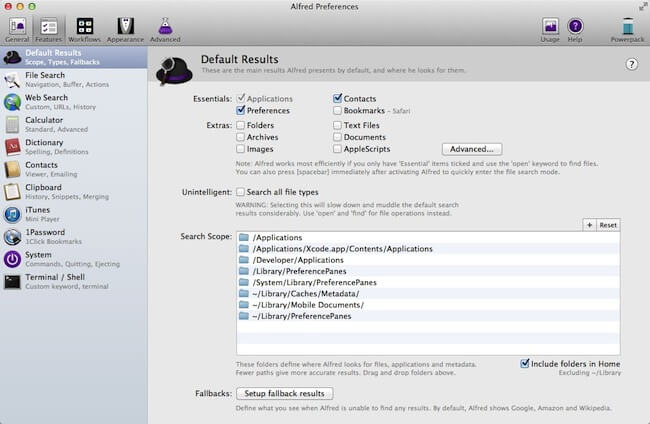The width and height of the screenshot is (650, 424).
Task: Open the Help toolbar icon
Action: (x=575, y=26)
